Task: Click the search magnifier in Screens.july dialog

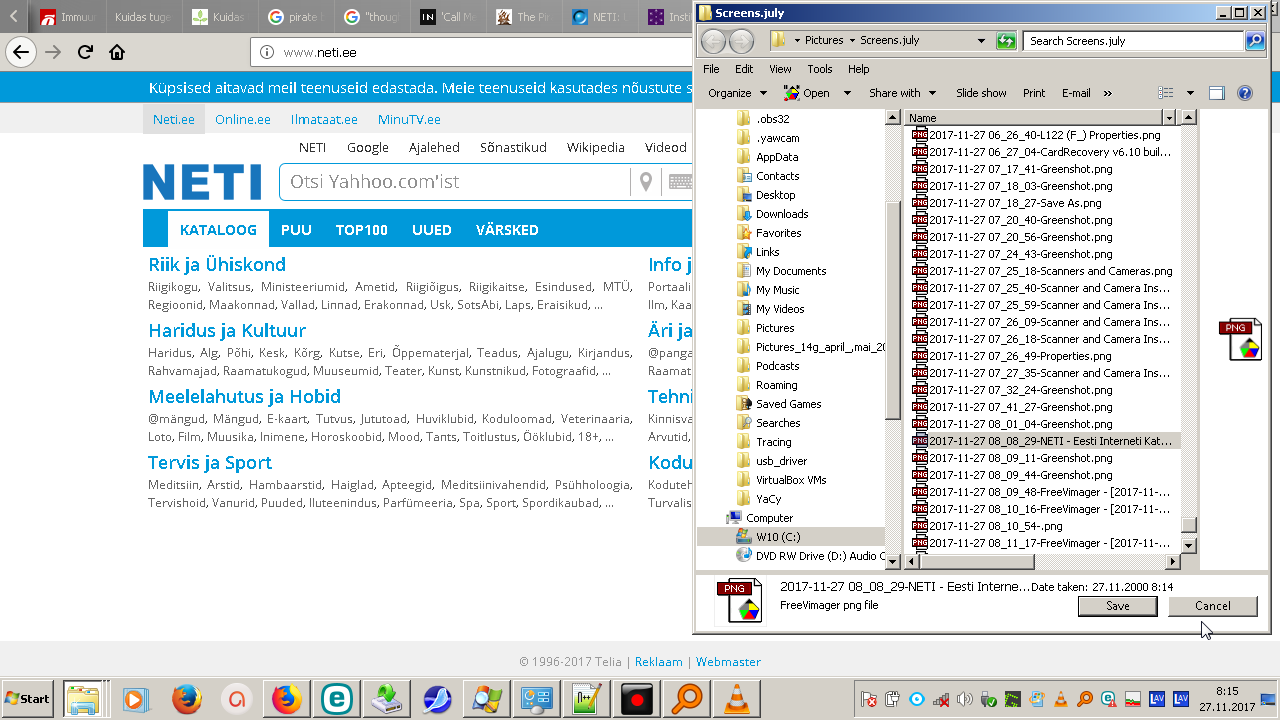Action: (x=1254, y=41)
